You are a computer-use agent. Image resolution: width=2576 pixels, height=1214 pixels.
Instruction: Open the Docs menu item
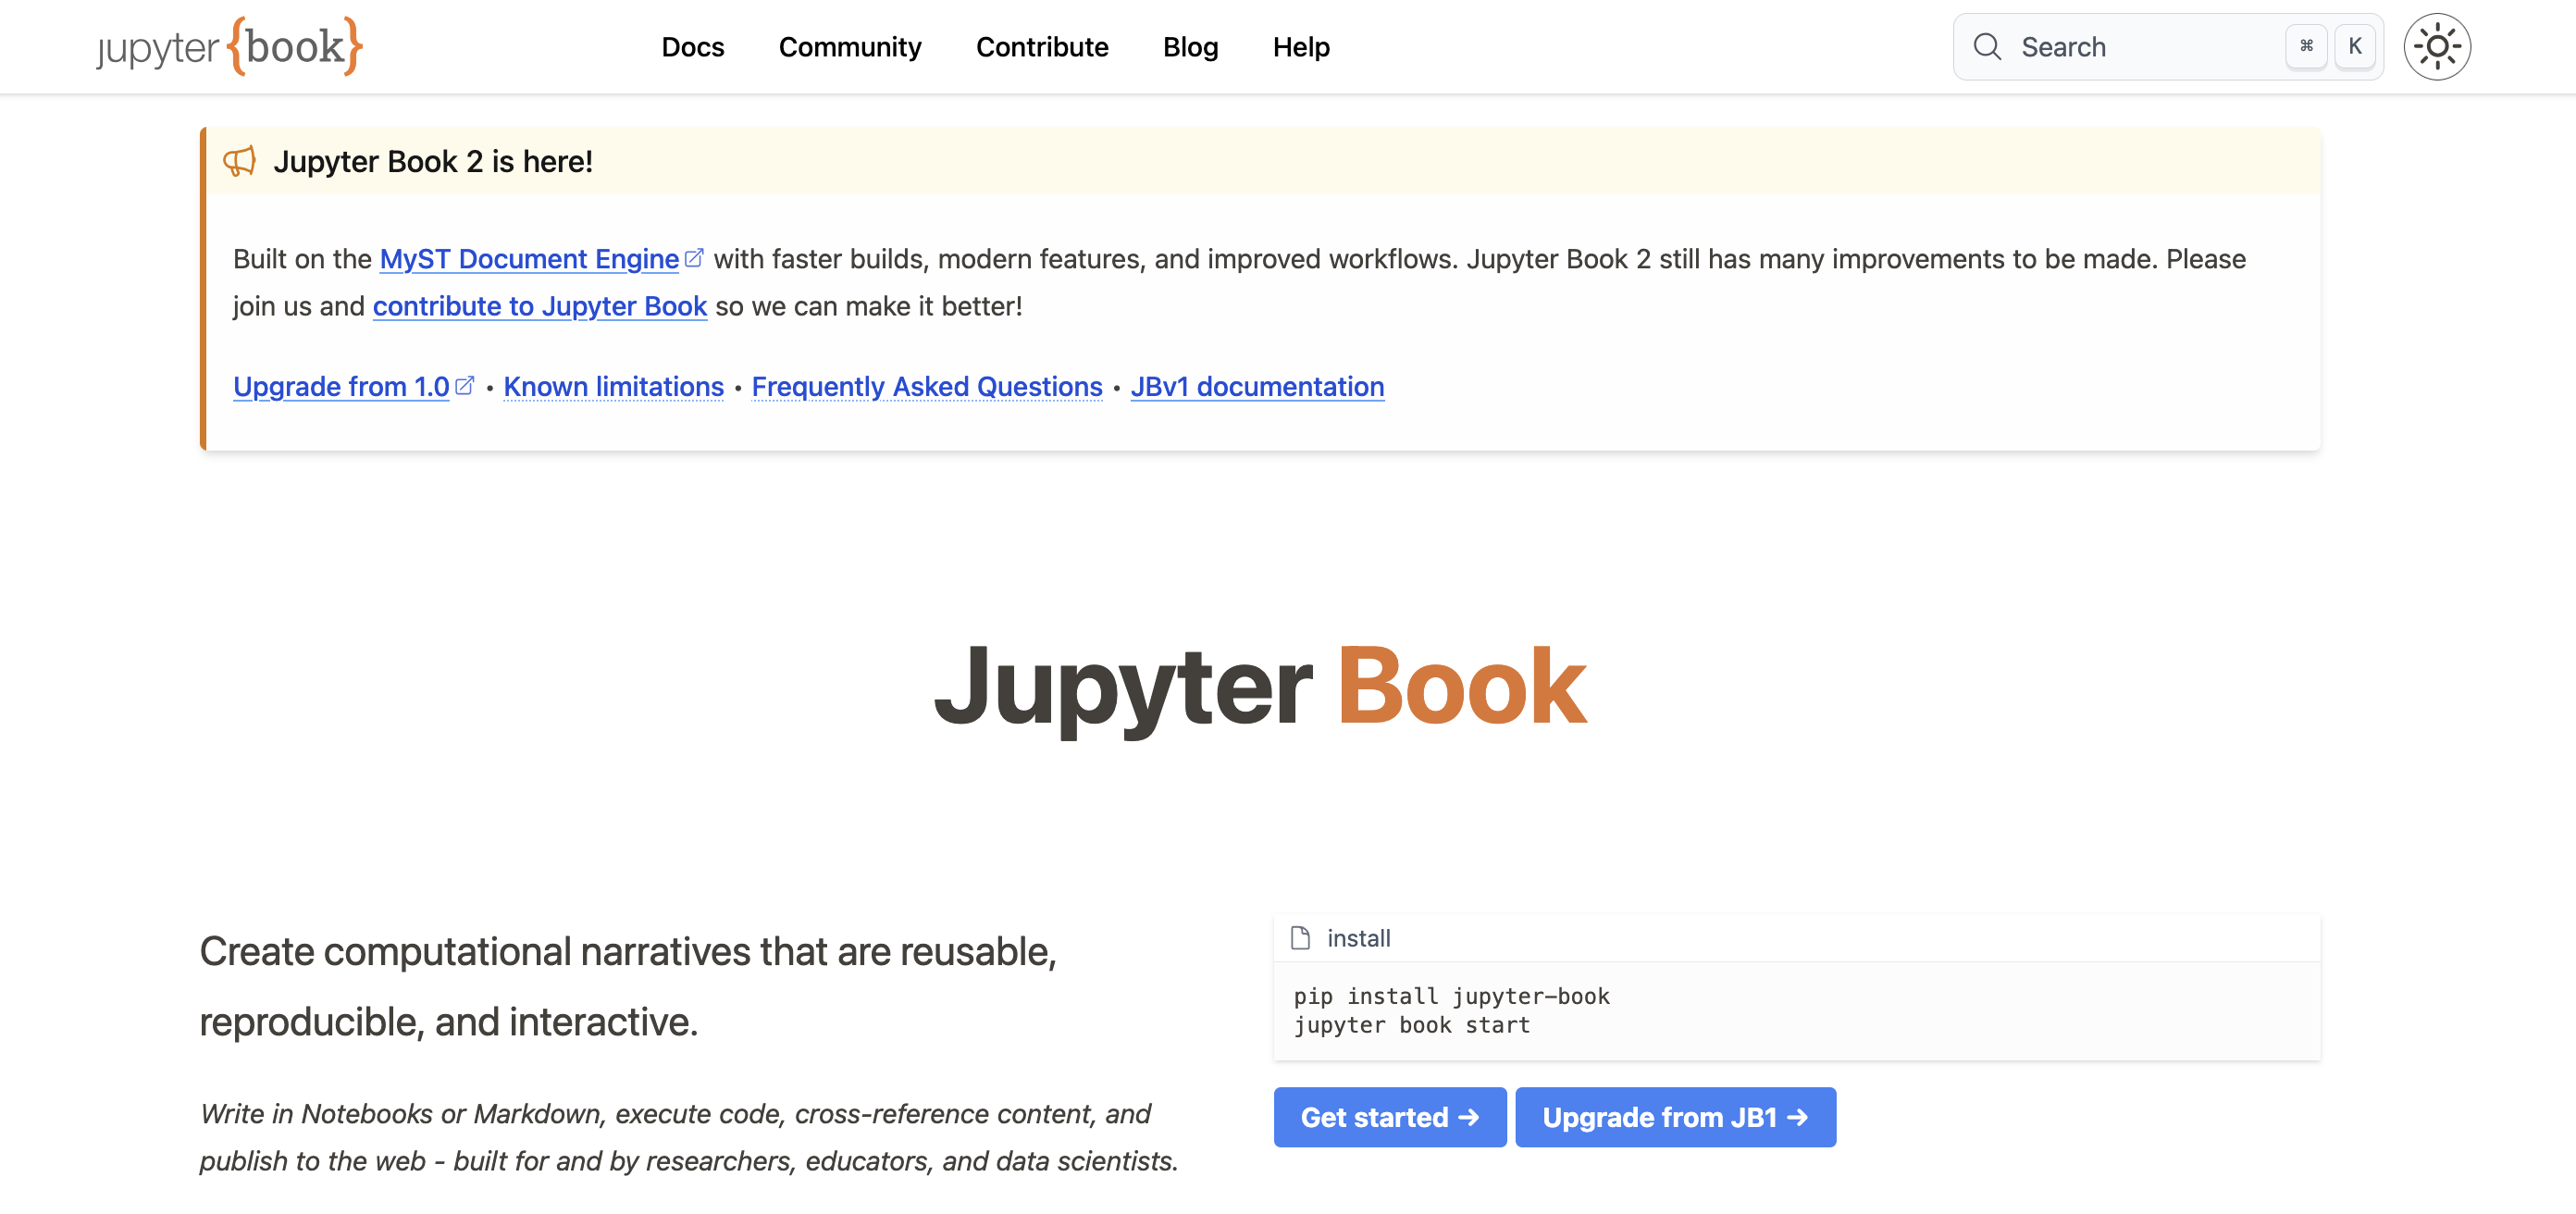[693, 46]
